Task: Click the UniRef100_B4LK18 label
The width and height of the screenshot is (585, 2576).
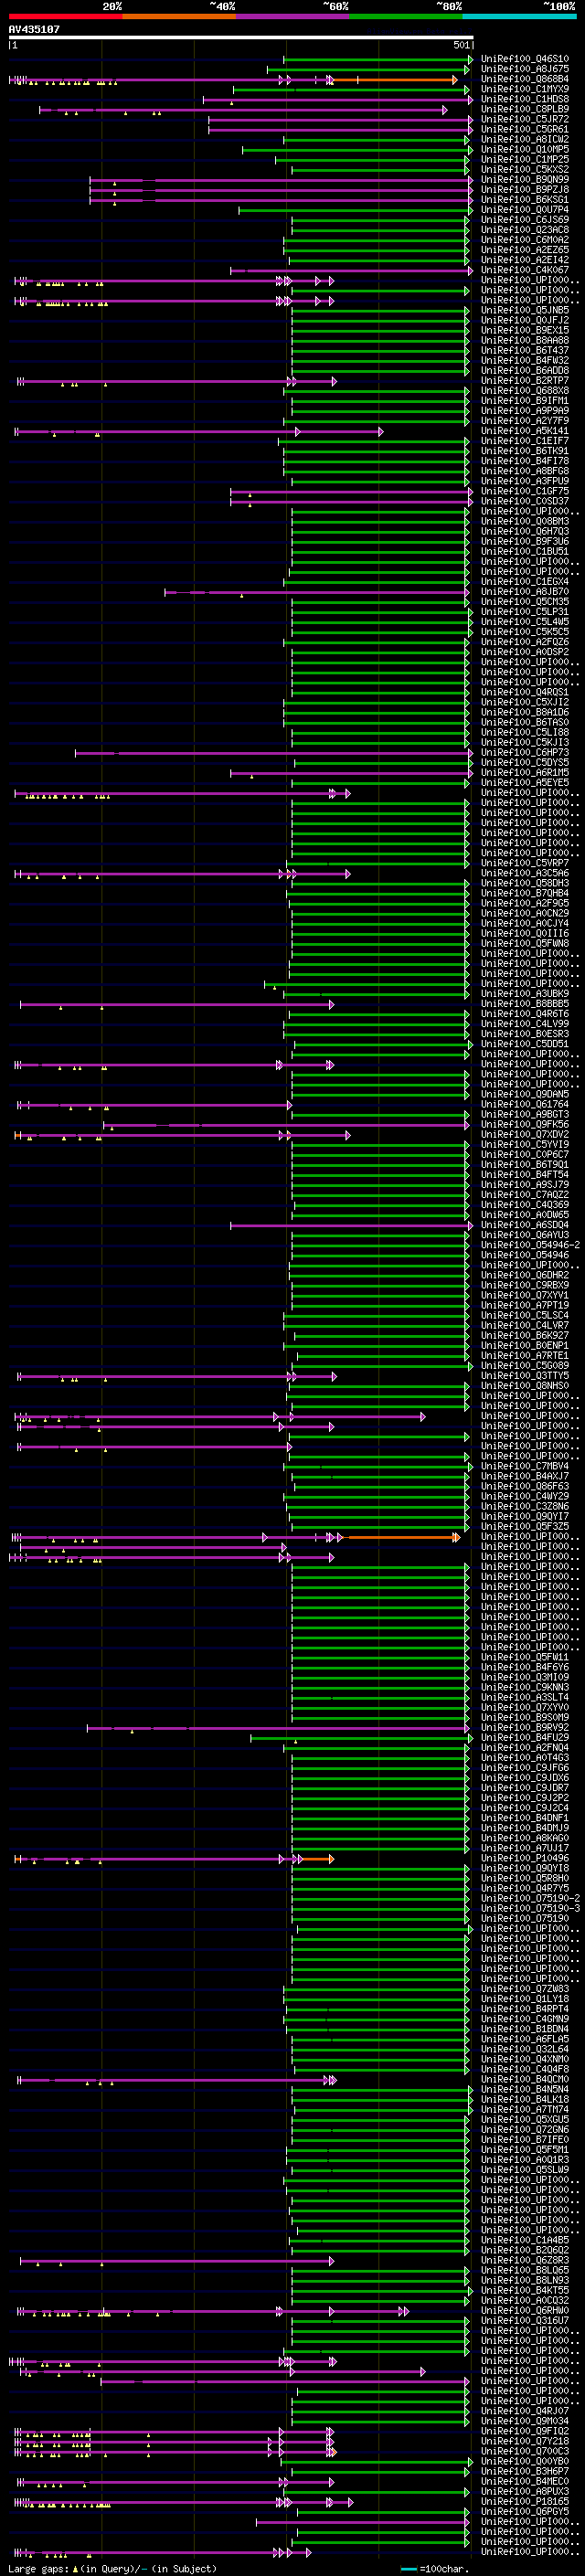Action: click(525, 2099)
